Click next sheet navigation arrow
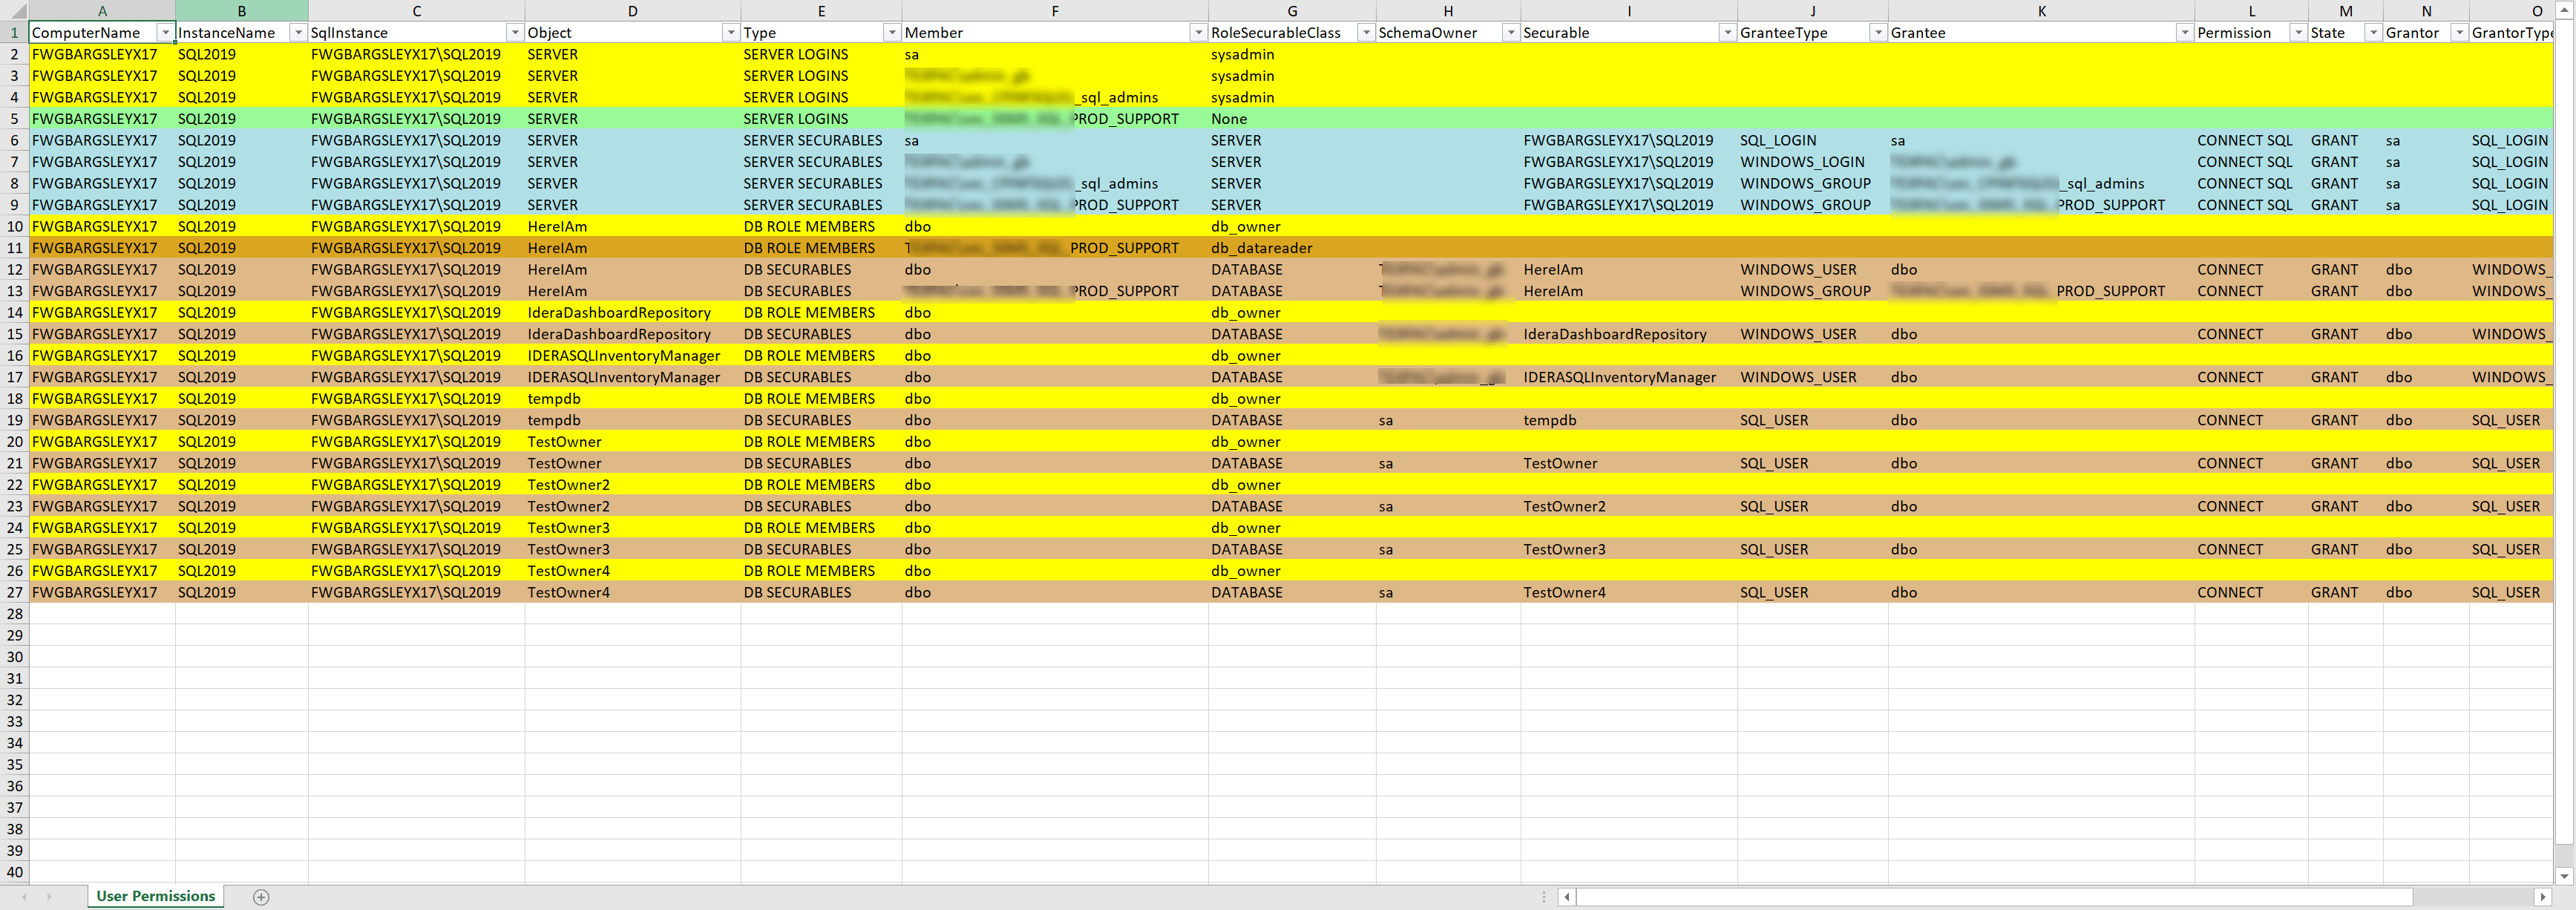 tap(48, 897)
